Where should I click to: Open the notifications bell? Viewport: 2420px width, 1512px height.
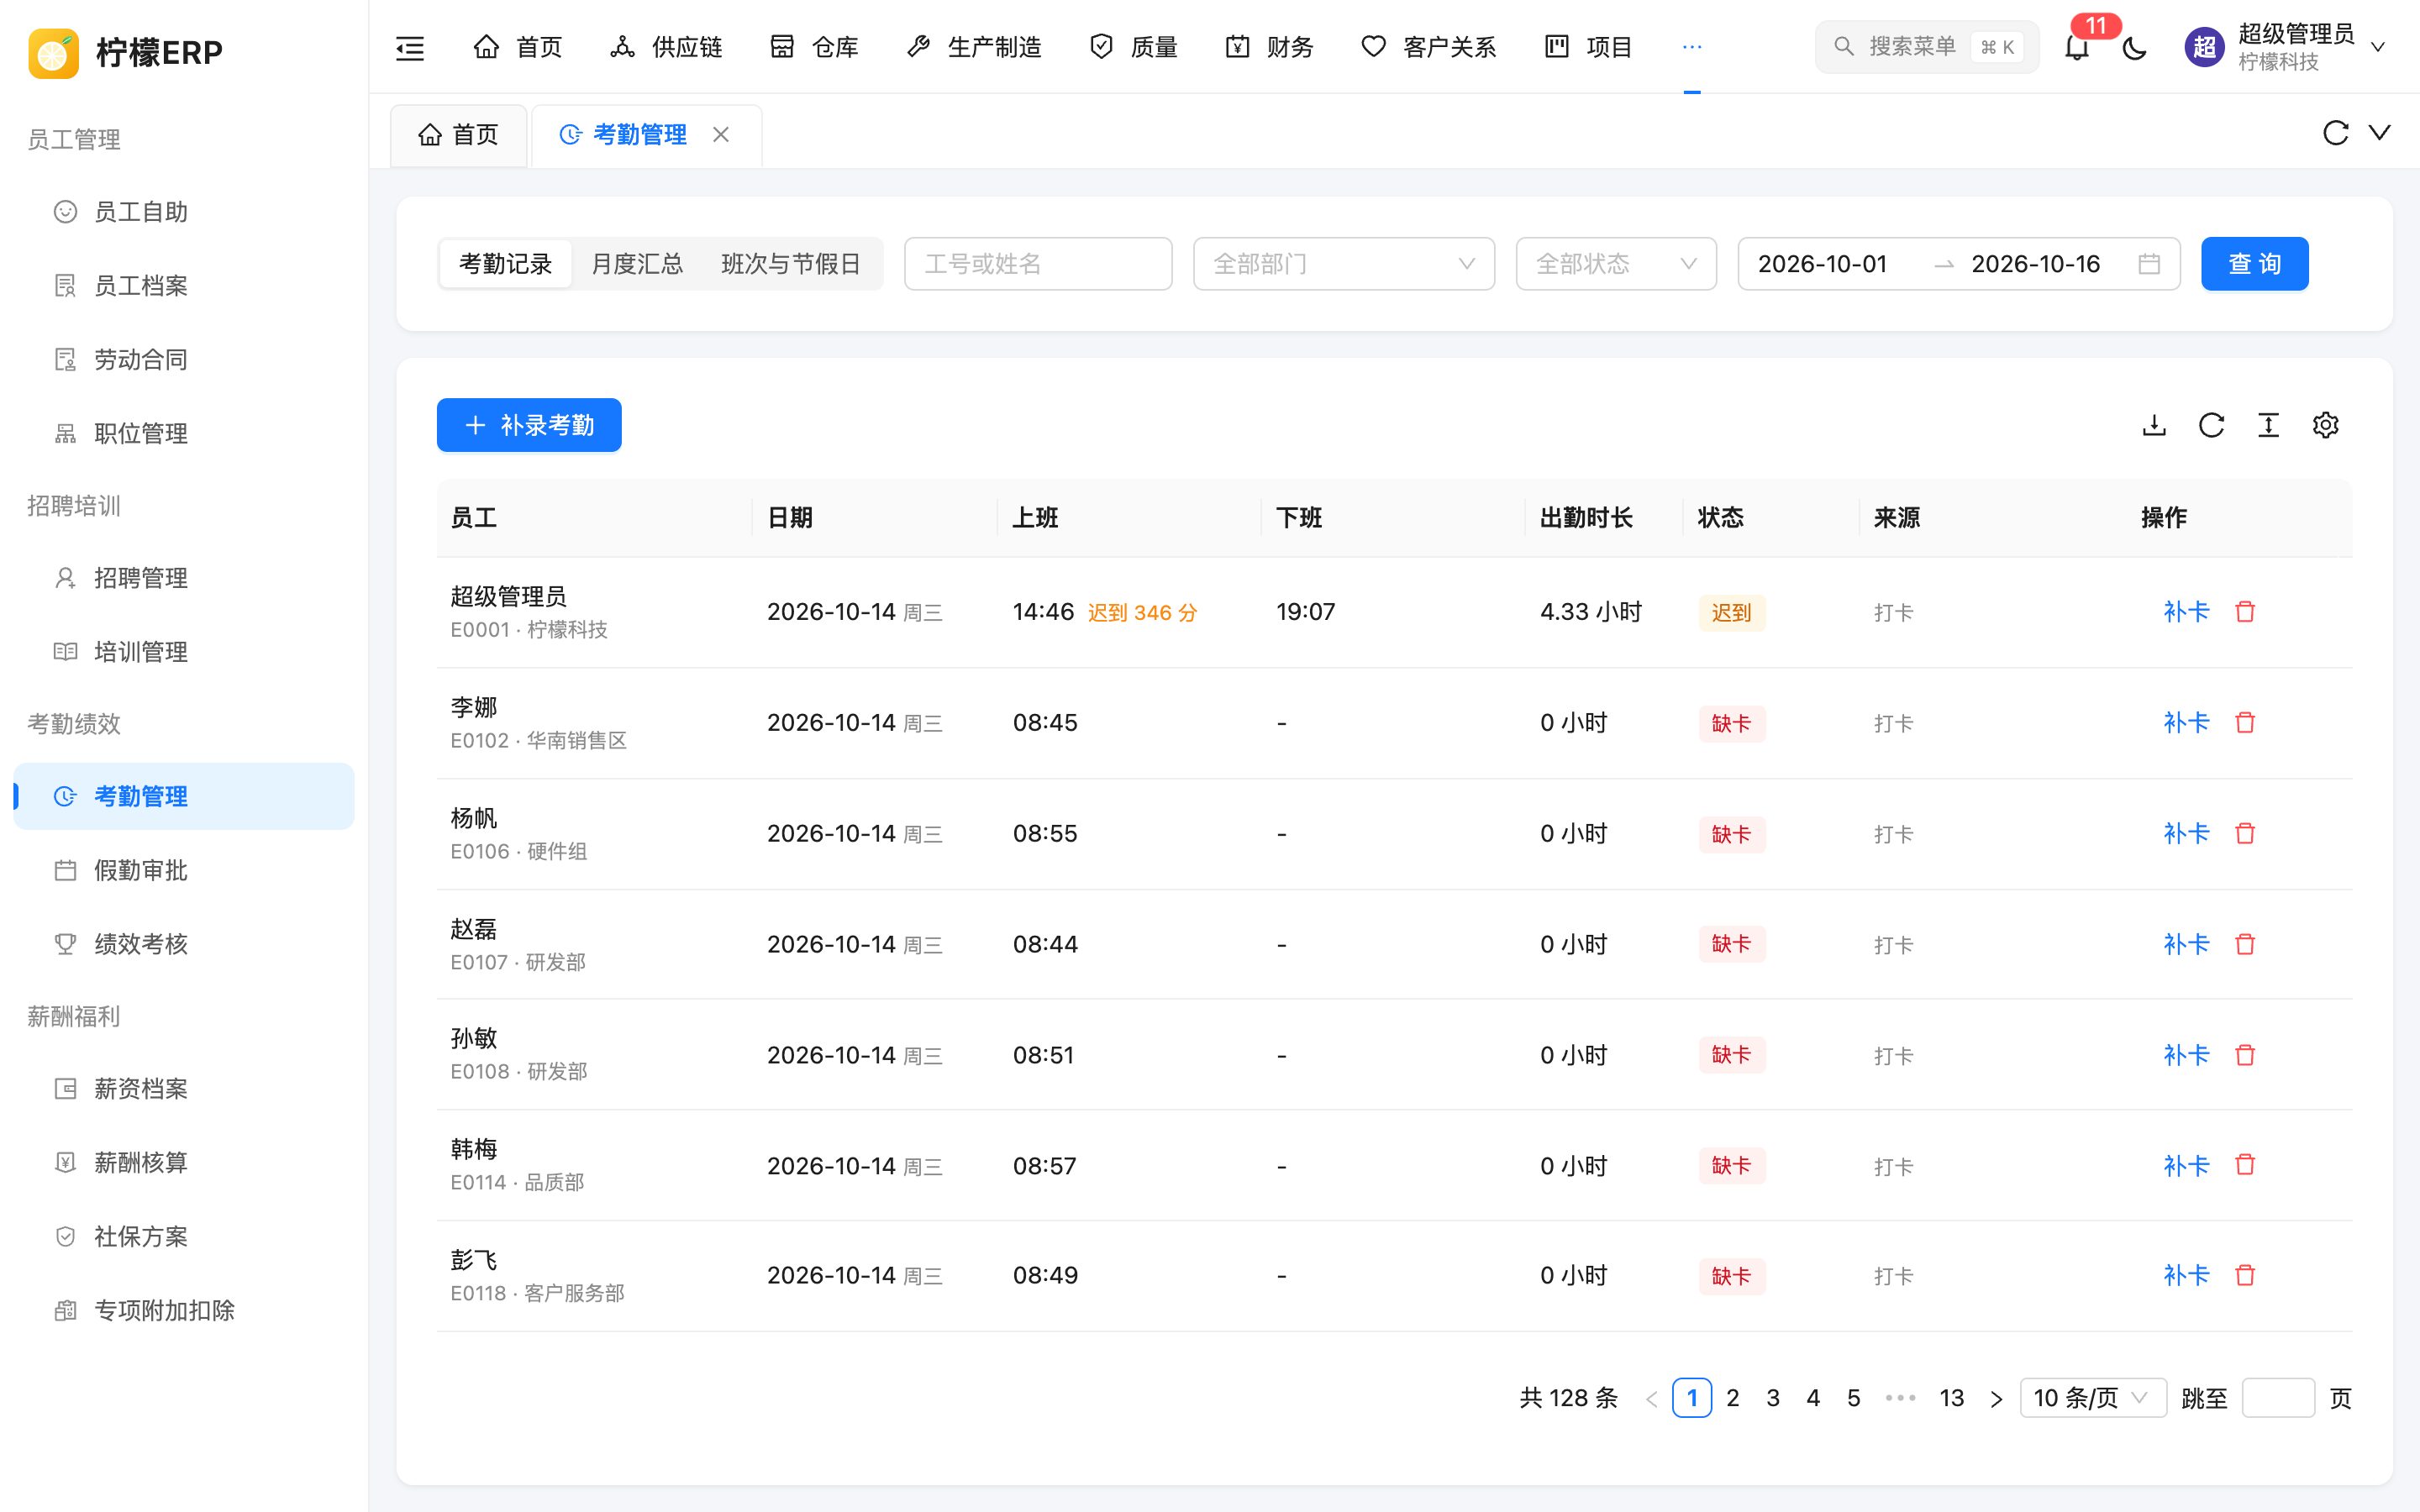coord(2077,47)
